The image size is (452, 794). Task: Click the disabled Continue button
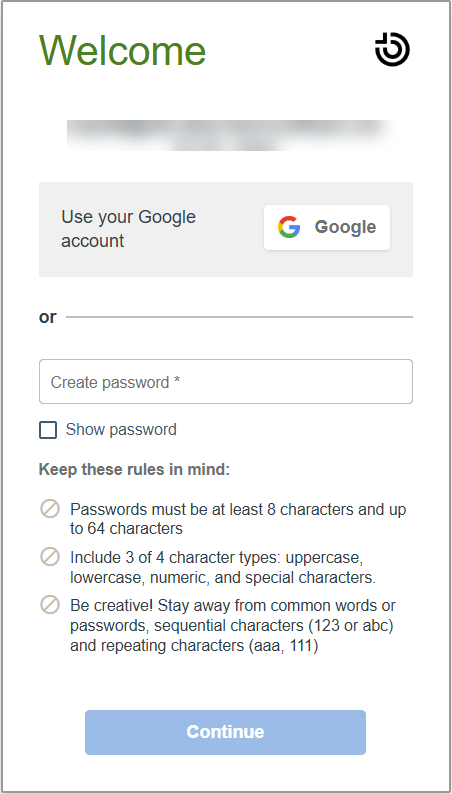tap(225, 732)
